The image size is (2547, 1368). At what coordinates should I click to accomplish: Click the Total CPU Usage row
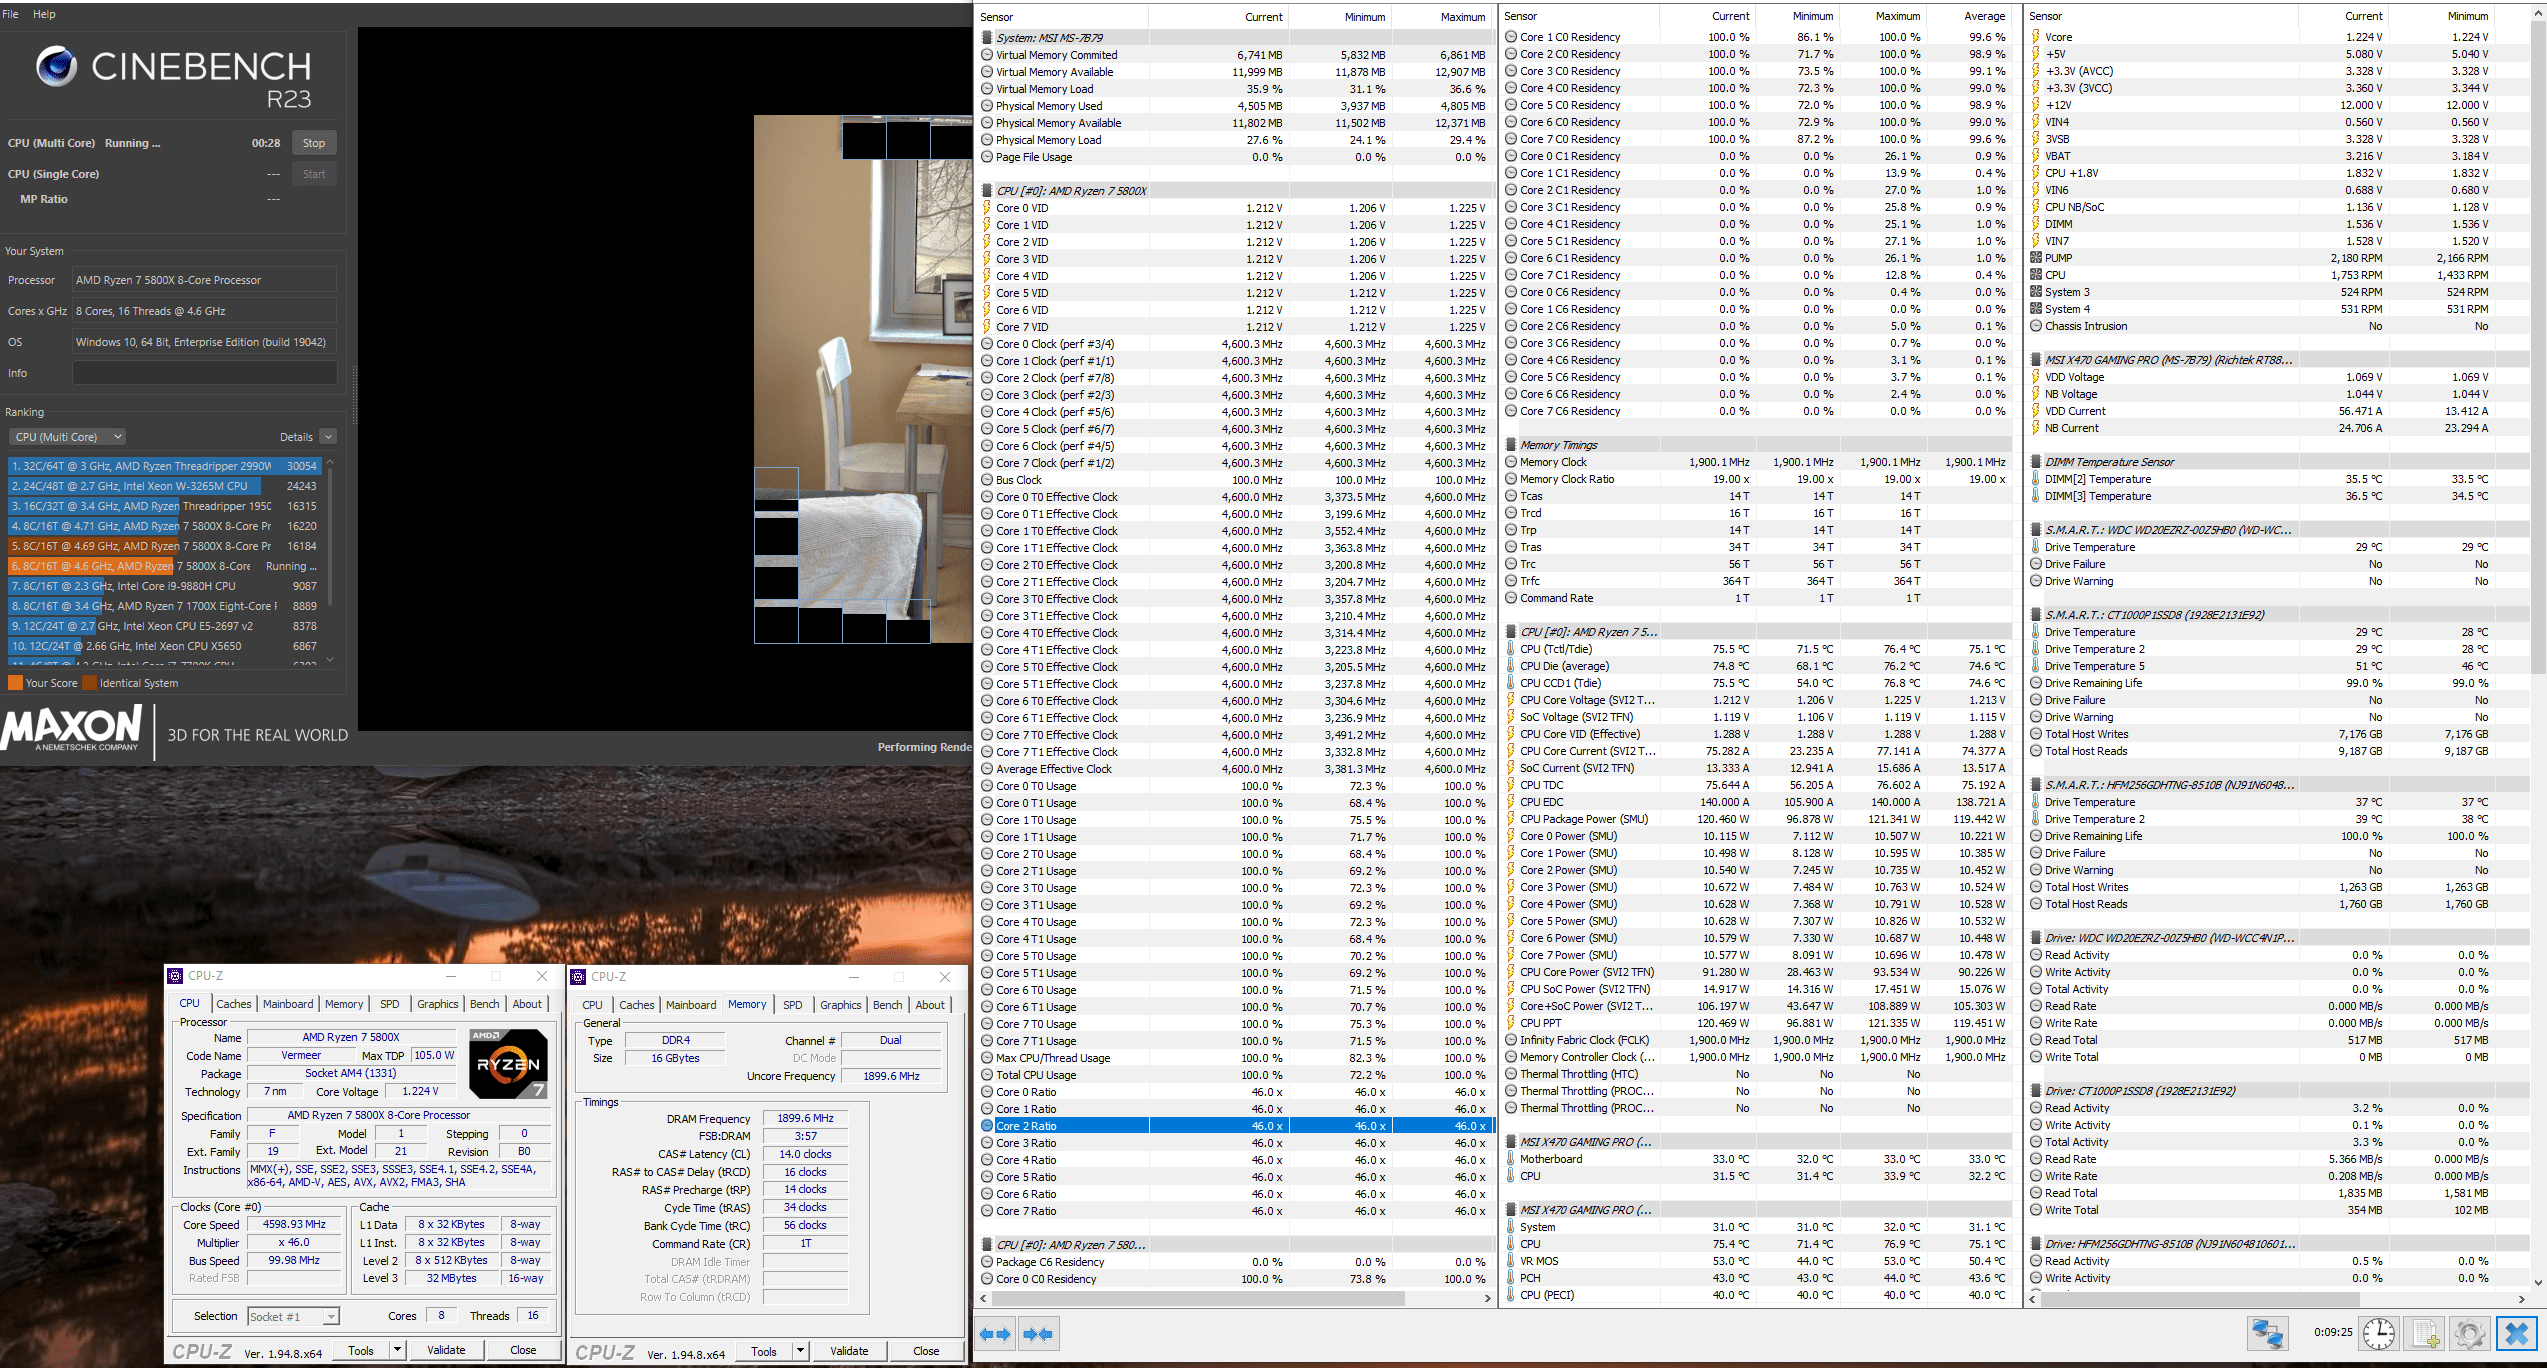[x=1235, y=1075]
